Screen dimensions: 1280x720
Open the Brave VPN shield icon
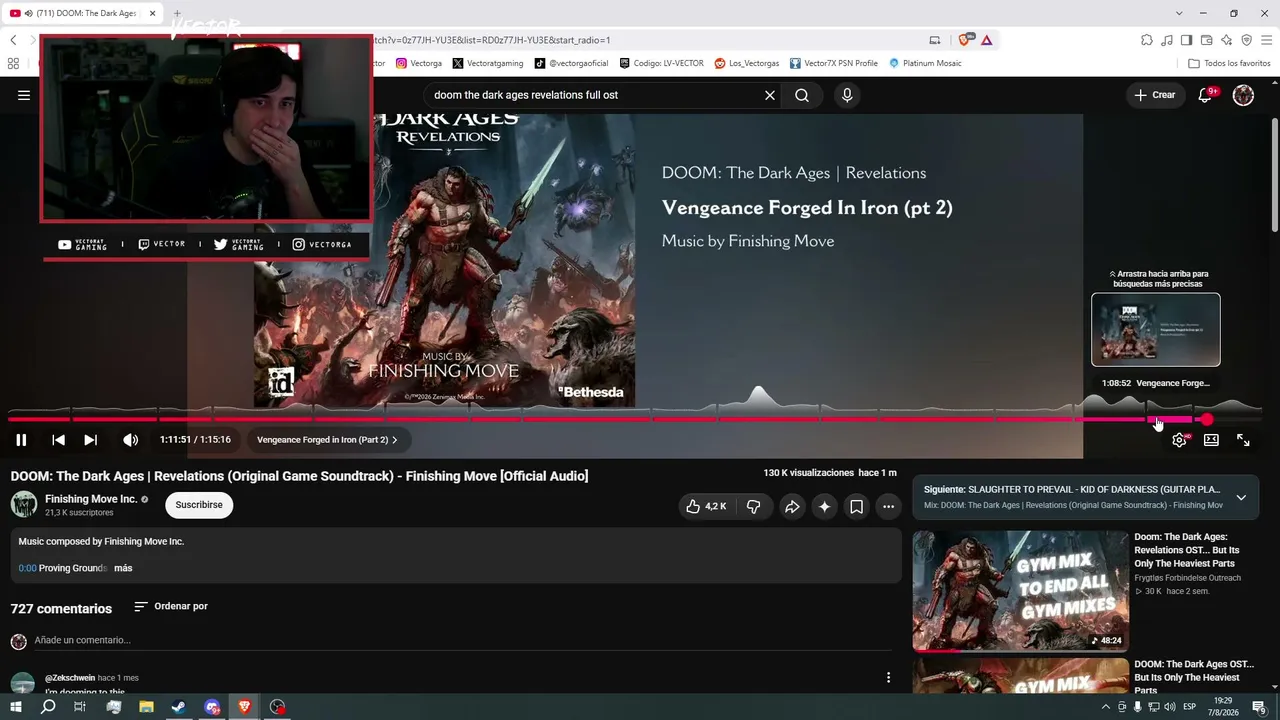(x=1246, y=40)
